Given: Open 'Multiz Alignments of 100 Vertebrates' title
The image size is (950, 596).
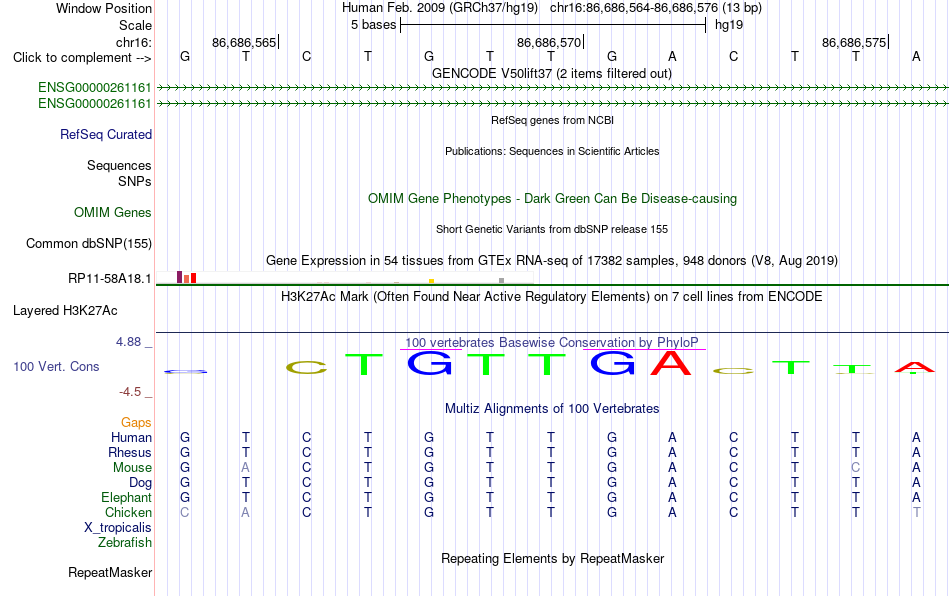Looking at the screenshot, I should coord(552,409).
